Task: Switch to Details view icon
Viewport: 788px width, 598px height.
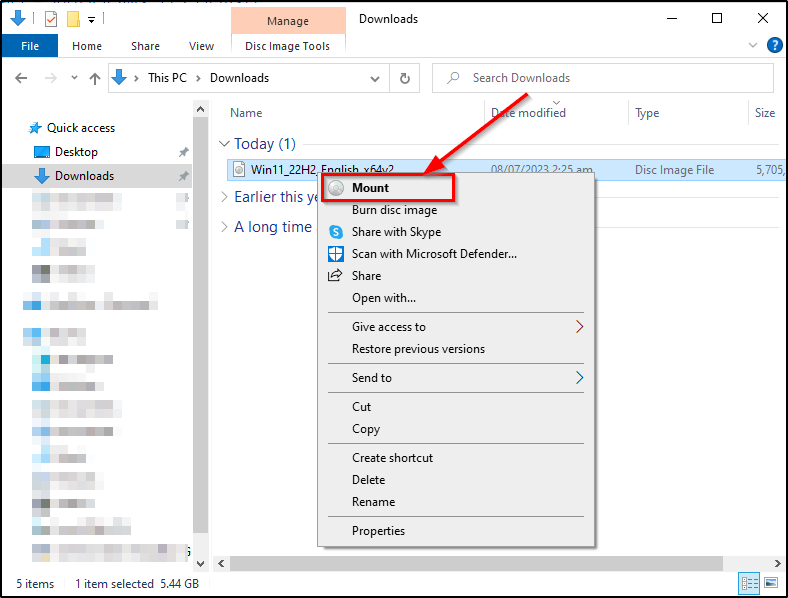Action: tap(749, 583)
